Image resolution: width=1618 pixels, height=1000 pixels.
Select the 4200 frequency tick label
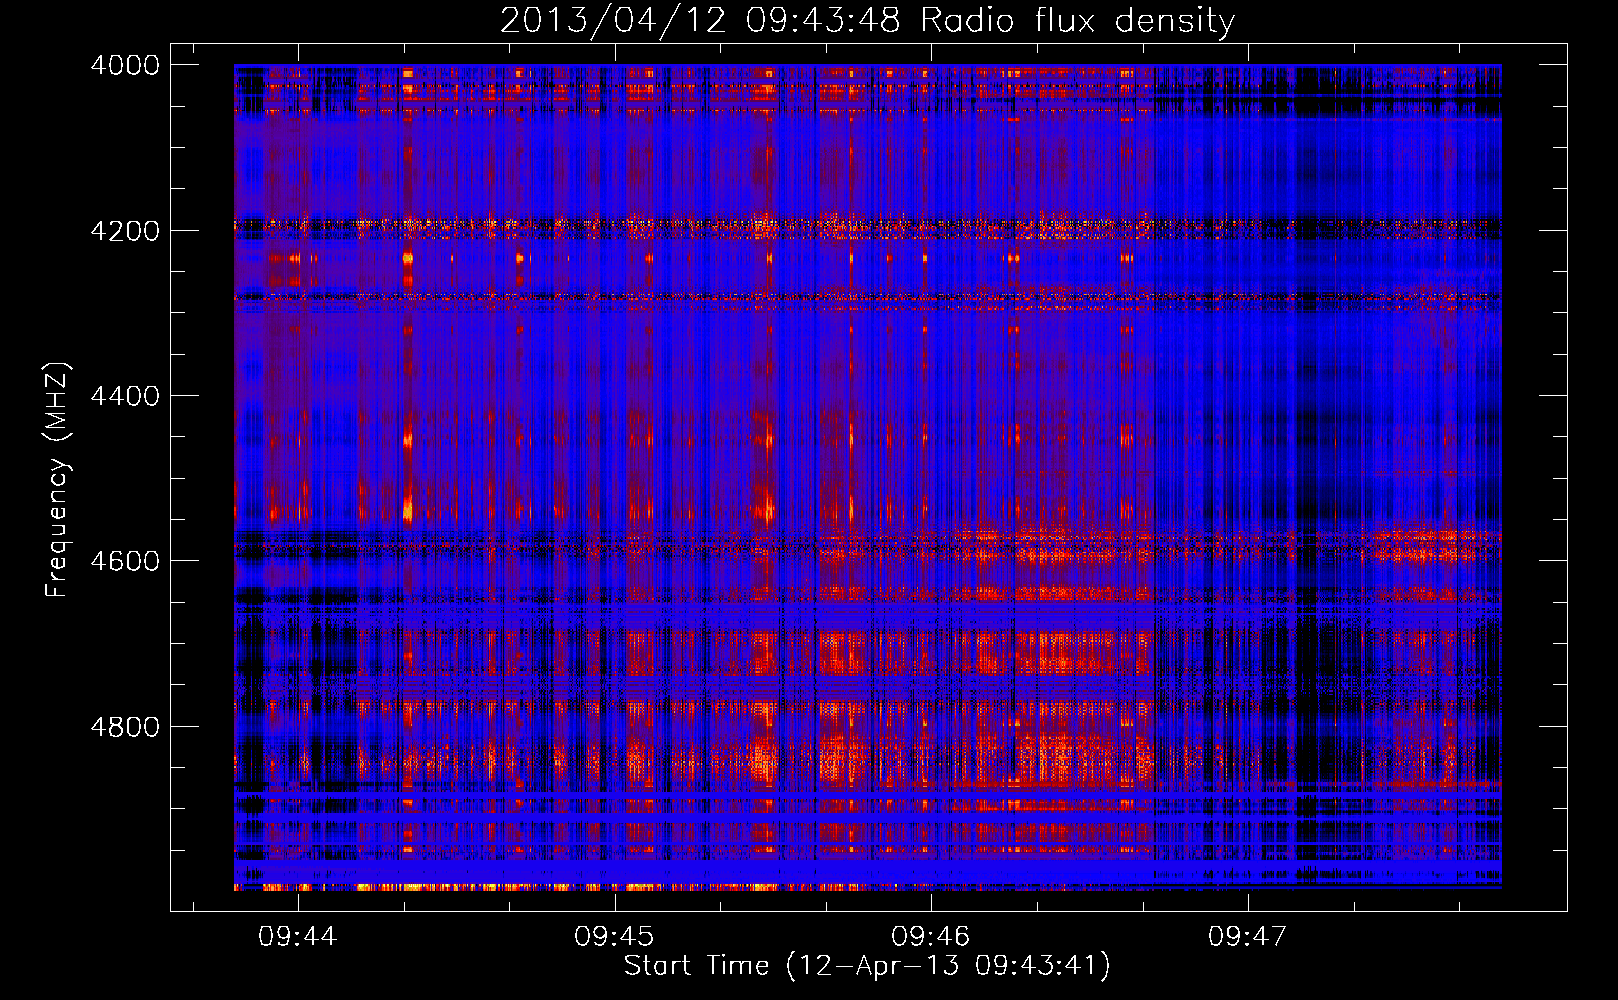[125, 230]
